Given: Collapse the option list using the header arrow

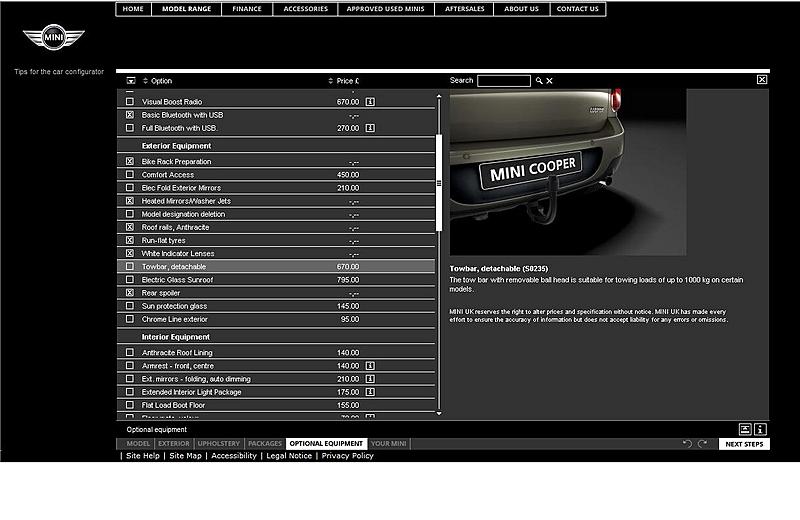Looking at the screenshot, I should [x=130, y=81].
